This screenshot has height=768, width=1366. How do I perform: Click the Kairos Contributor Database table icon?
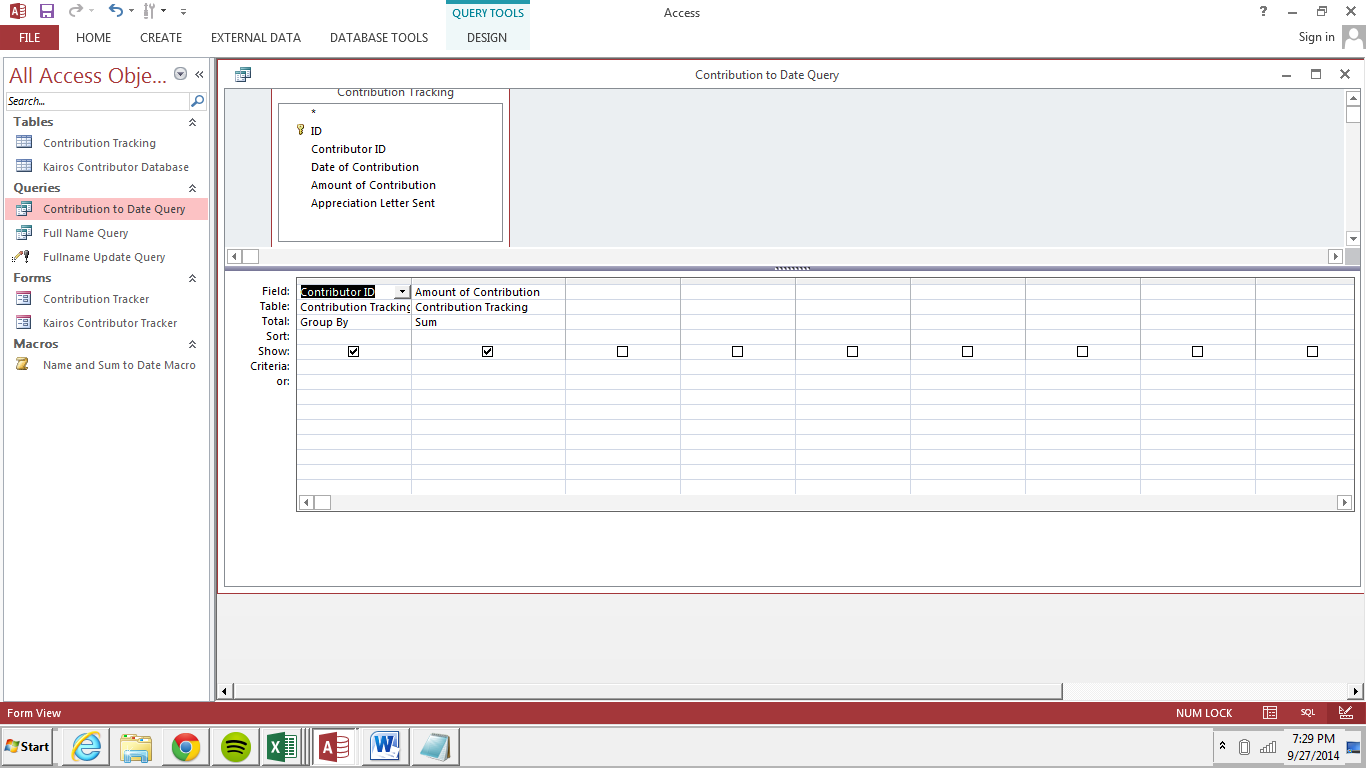click(24, 167)
